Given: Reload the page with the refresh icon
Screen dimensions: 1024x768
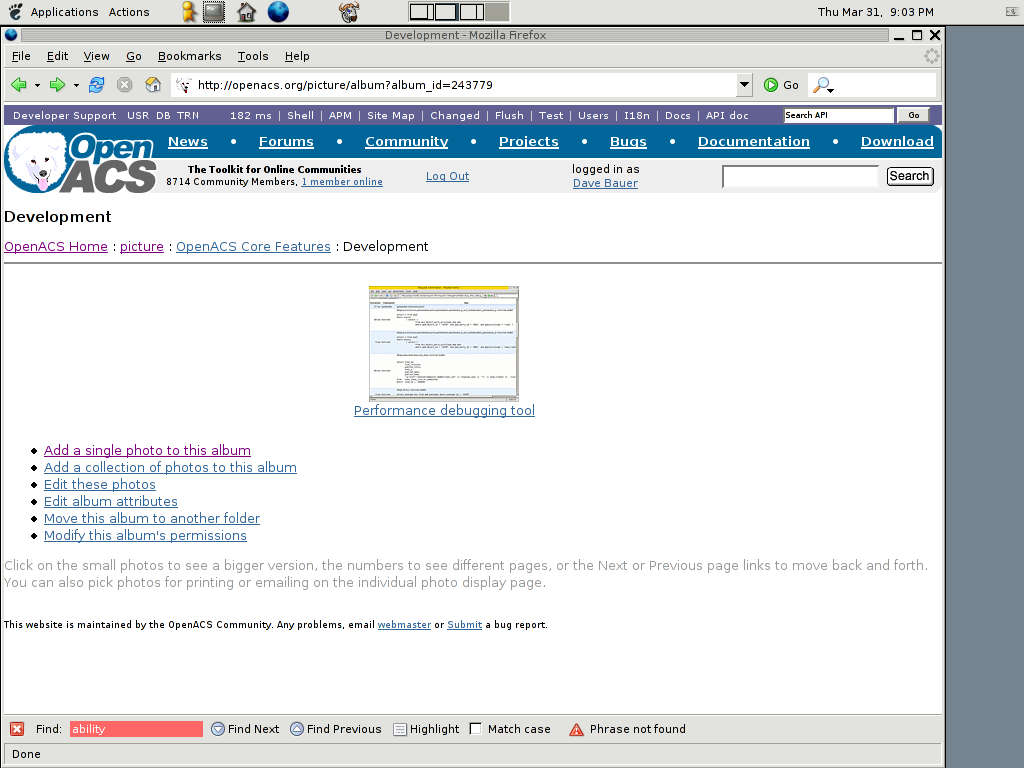Looking at the screenshot, I should click(96, 85).
